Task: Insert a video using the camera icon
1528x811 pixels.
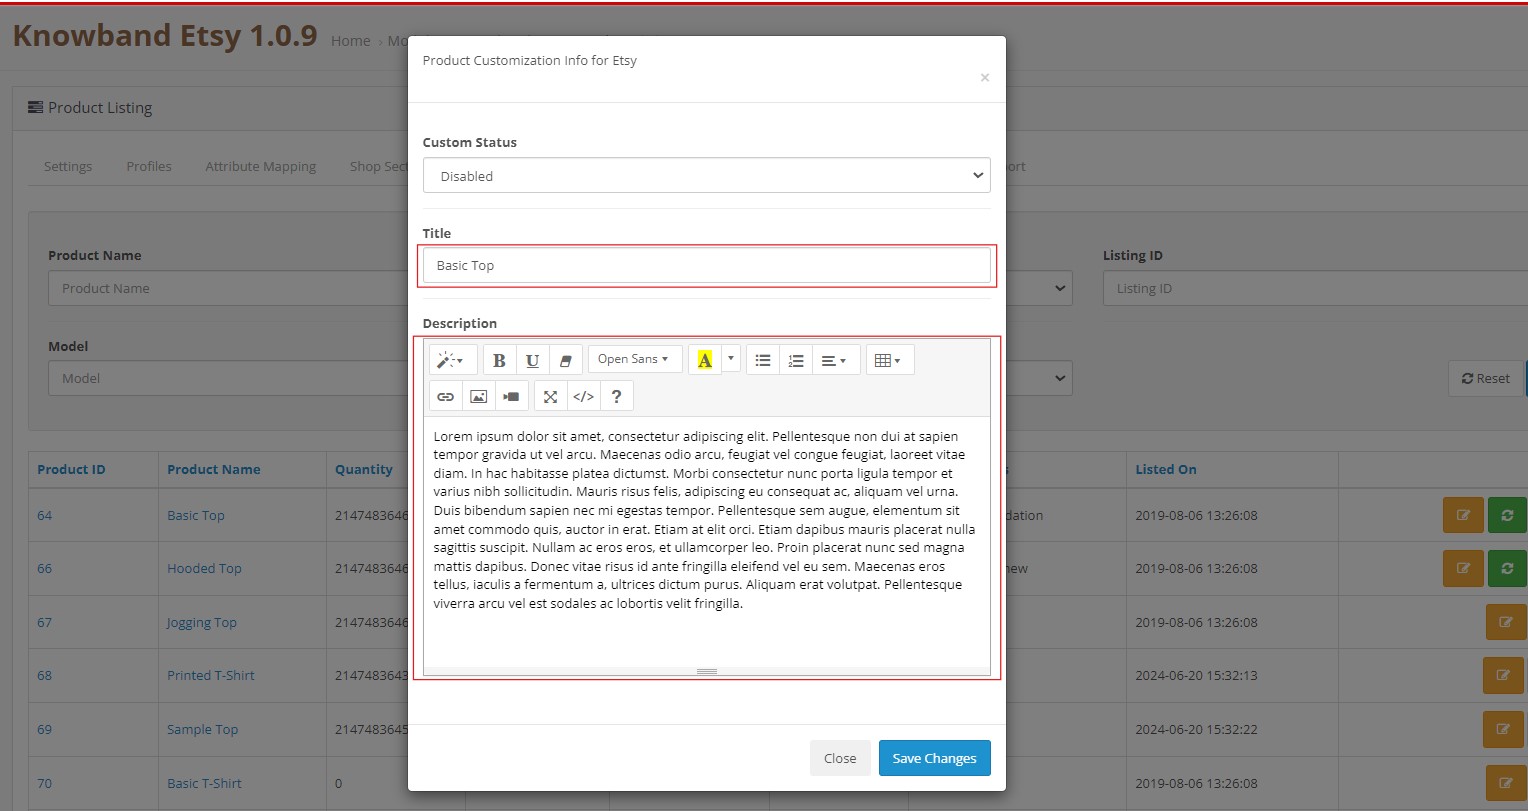Action: [512, 396]
